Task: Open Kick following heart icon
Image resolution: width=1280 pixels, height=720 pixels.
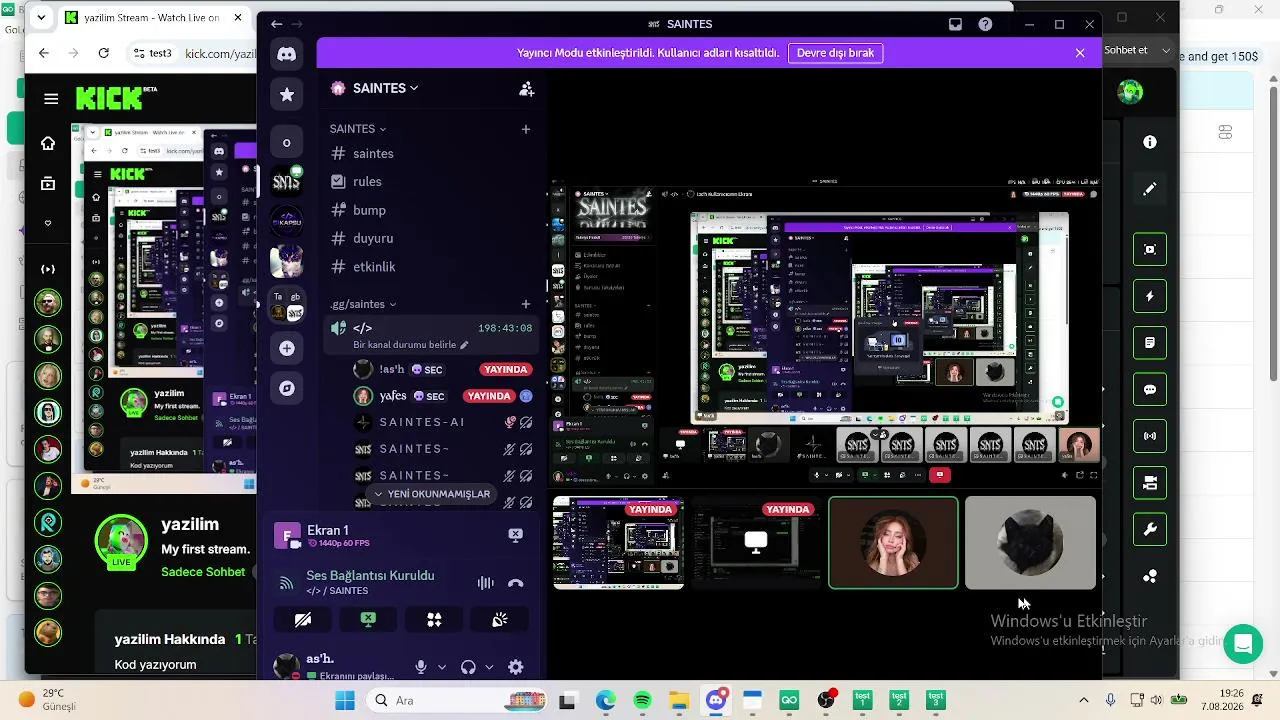Action: [x=47, y=223]
